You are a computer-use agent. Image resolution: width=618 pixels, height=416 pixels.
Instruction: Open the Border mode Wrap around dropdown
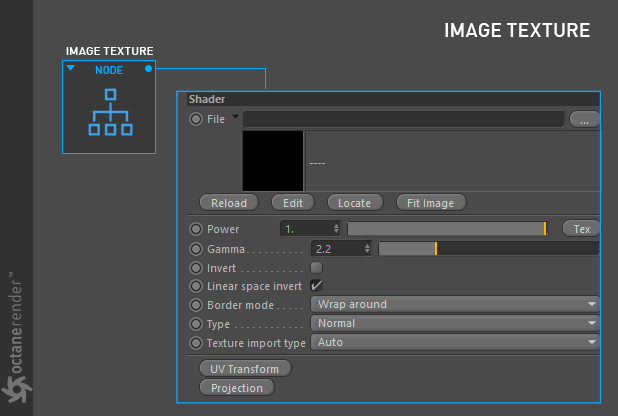(x=455, y=304)
